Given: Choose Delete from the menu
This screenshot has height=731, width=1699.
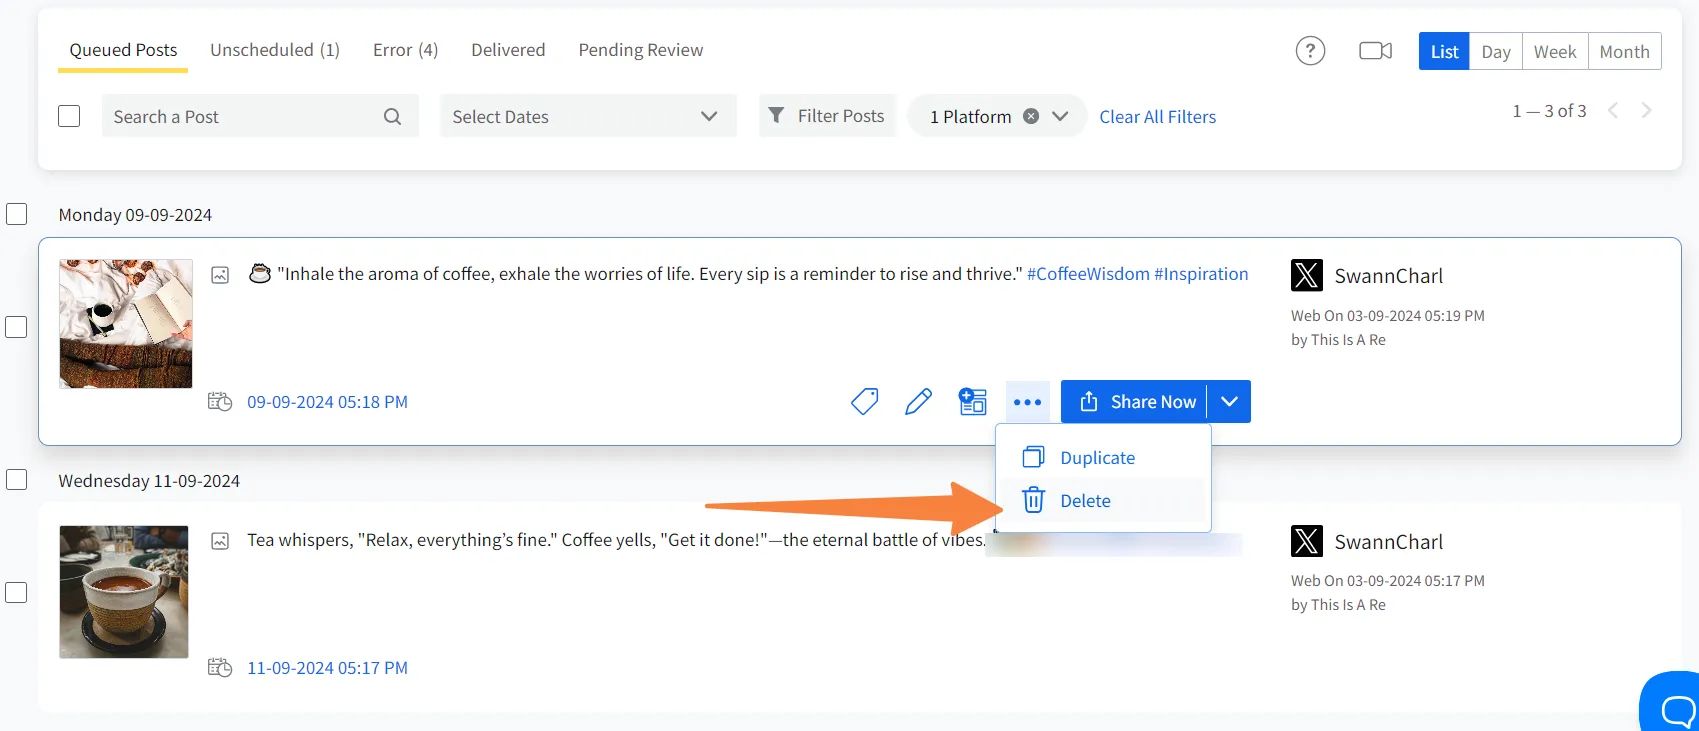Looking at the screenshot, I should tap(1104, 501).
